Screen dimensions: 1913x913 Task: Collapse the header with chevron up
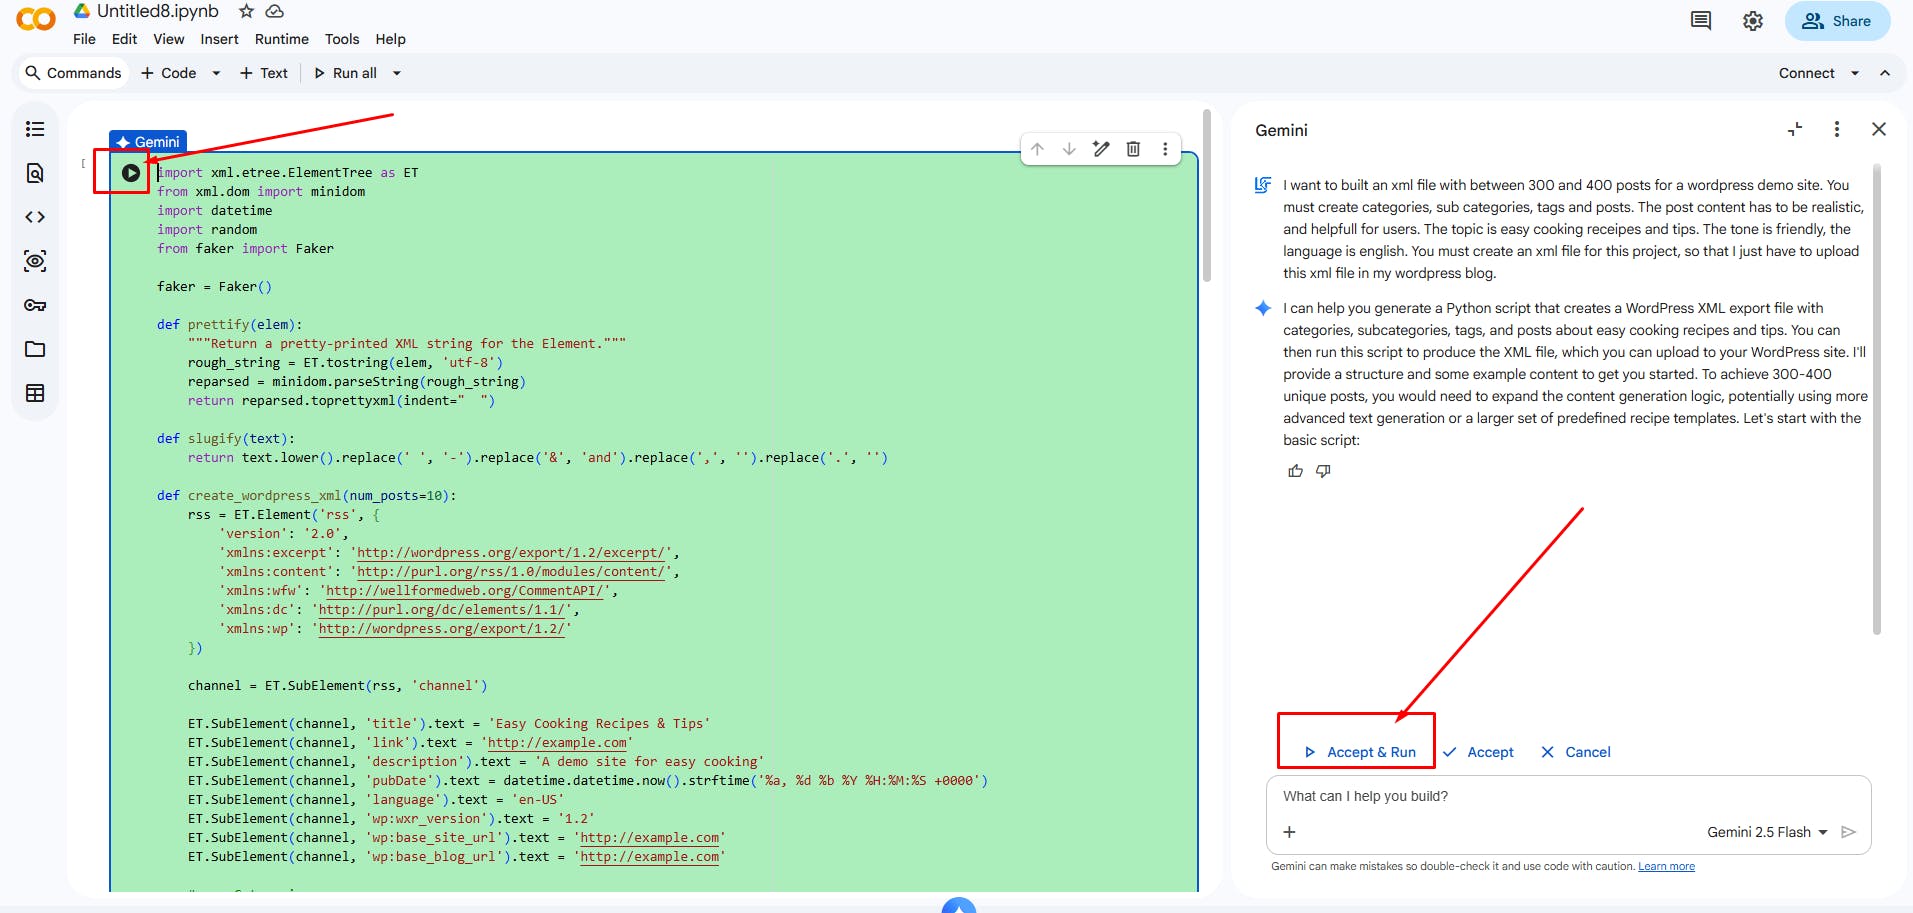[x=1885, y=73]
